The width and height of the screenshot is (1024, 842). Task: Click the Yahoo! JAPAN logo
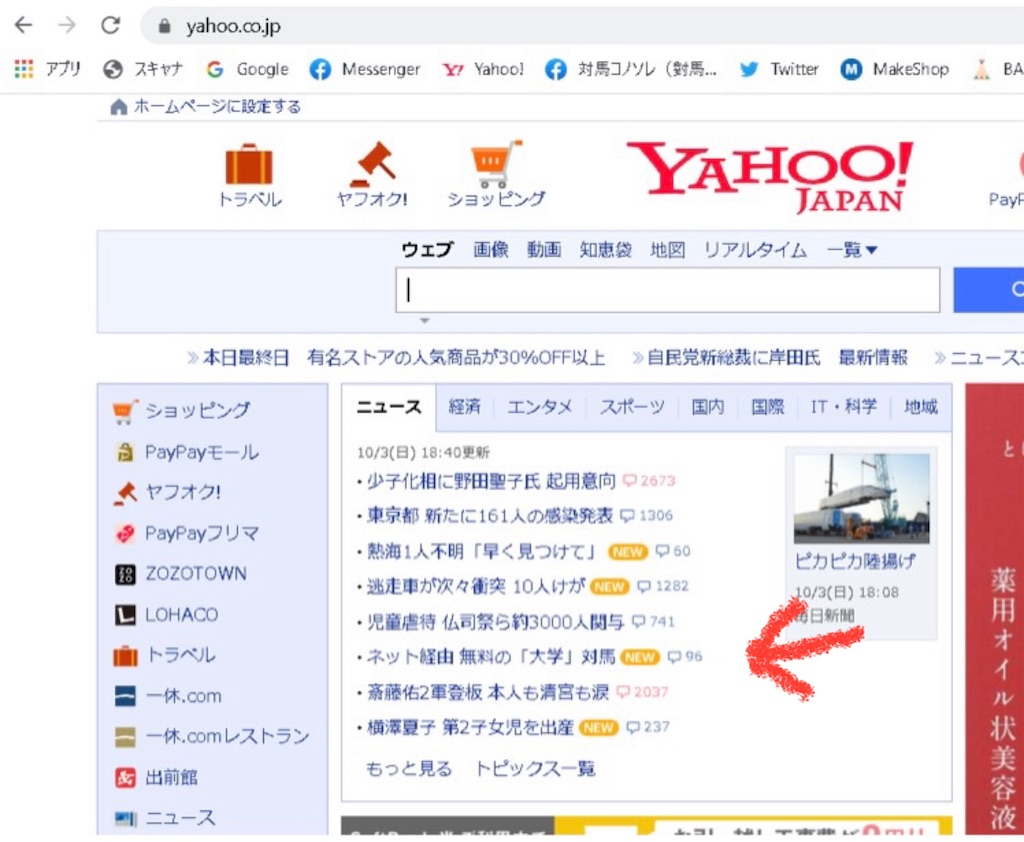click(x=771, y=176)
